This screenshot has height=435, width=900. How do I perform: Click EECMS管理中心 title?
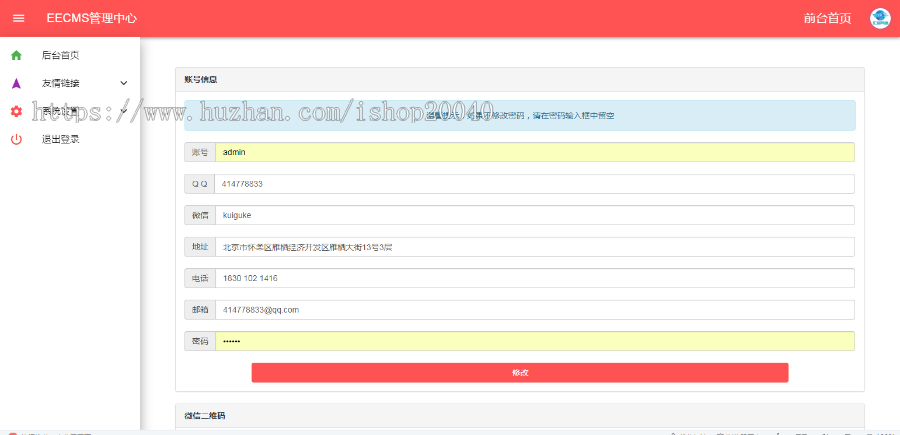pyautogui.click(x=92, y=18)
